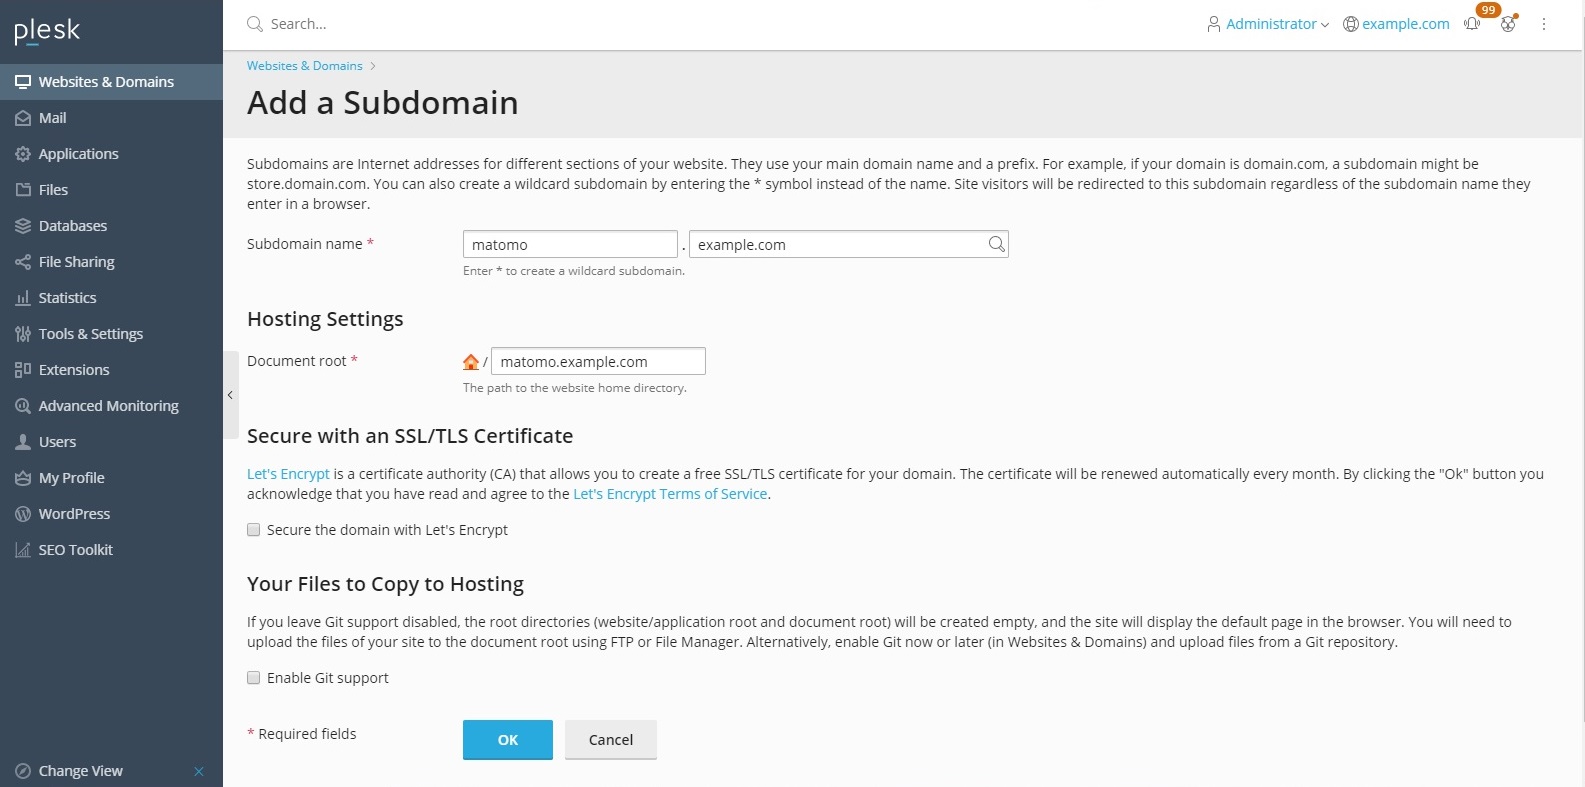Screen dimensions: 1585x787
Task: Open Databases in the sidebar
Action: [x=73, y=226]
